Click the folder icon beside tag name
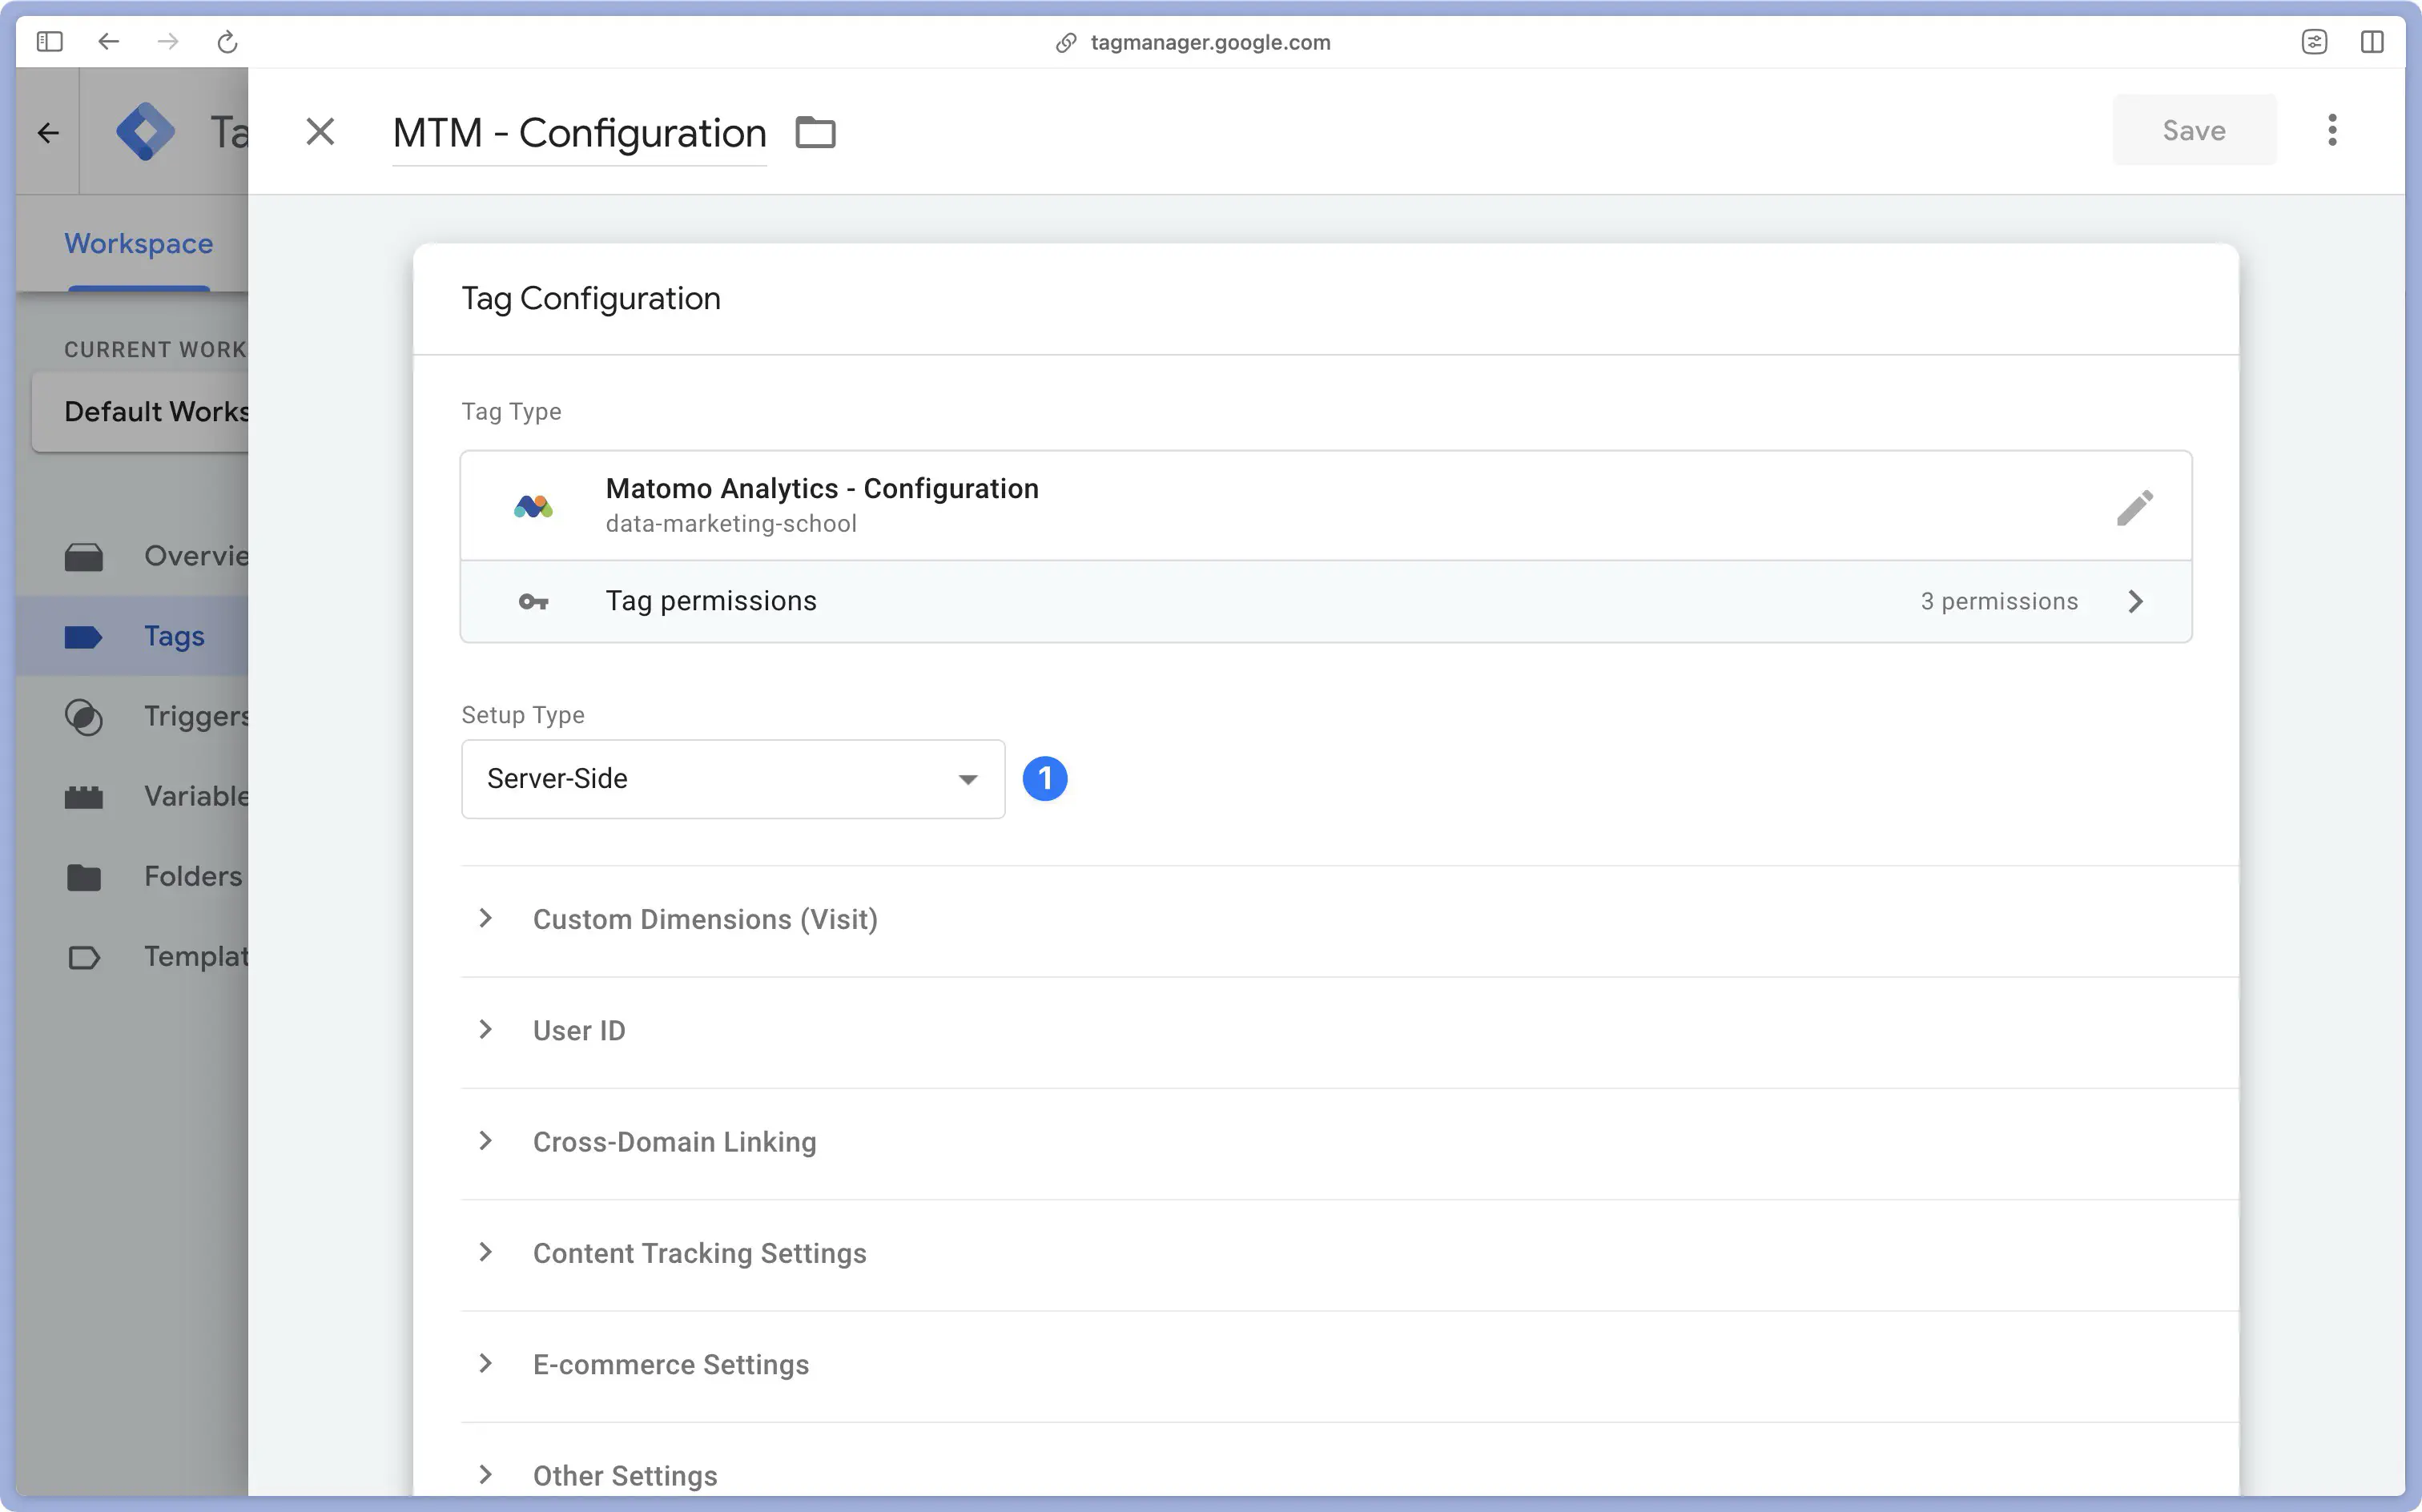This screenshot has height=1512, width=2422. click(x=815, y=132)
